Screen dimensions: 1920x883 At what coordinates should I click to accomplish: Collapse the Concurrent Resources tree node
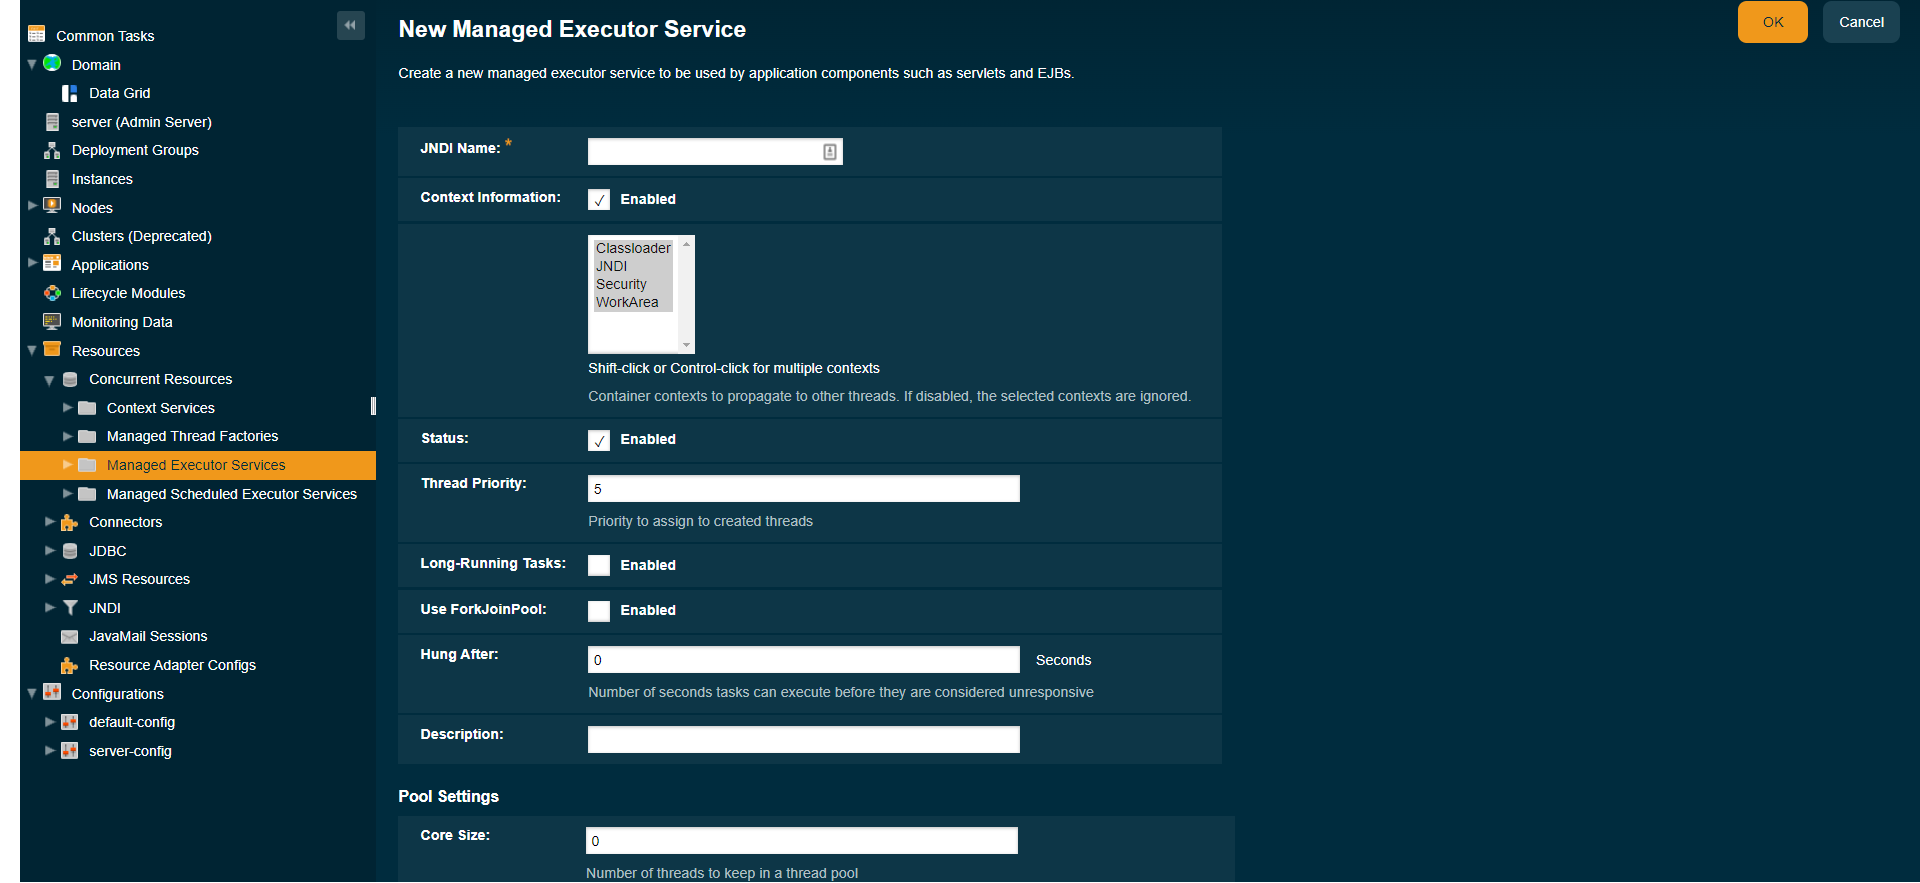[x=50, y=380]
